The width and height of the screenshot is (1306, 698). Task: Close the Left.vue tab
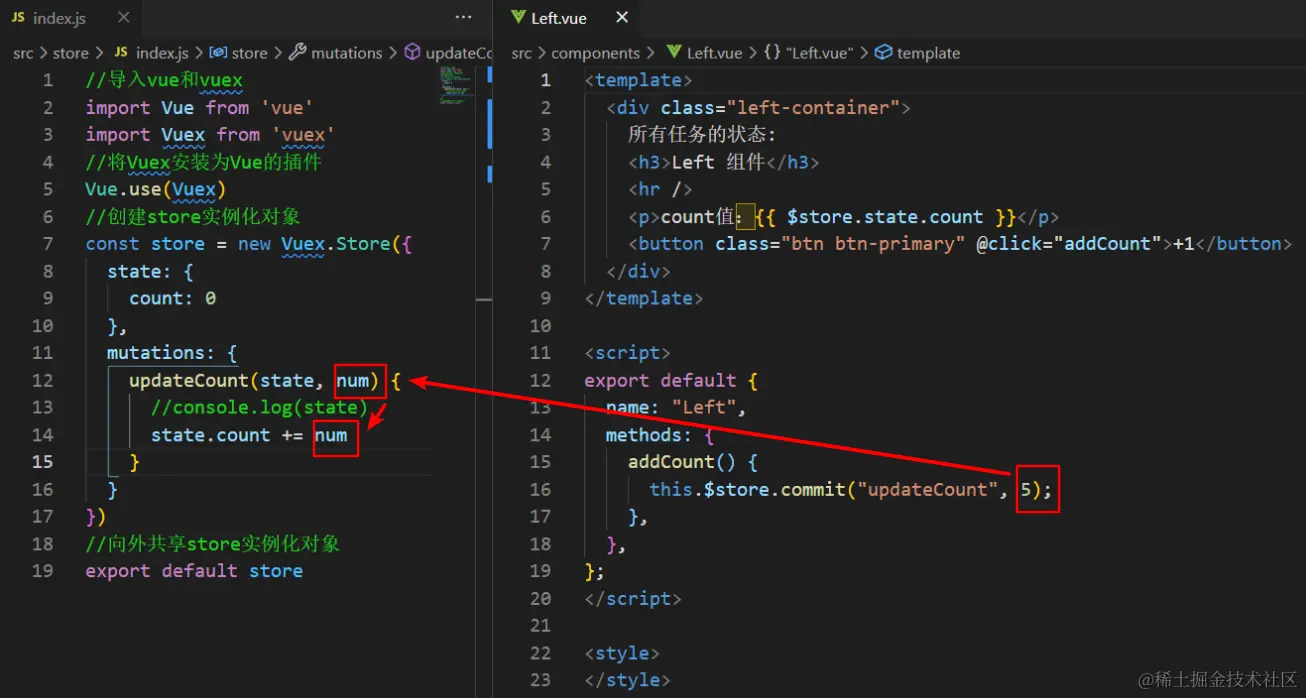(622, 18)
